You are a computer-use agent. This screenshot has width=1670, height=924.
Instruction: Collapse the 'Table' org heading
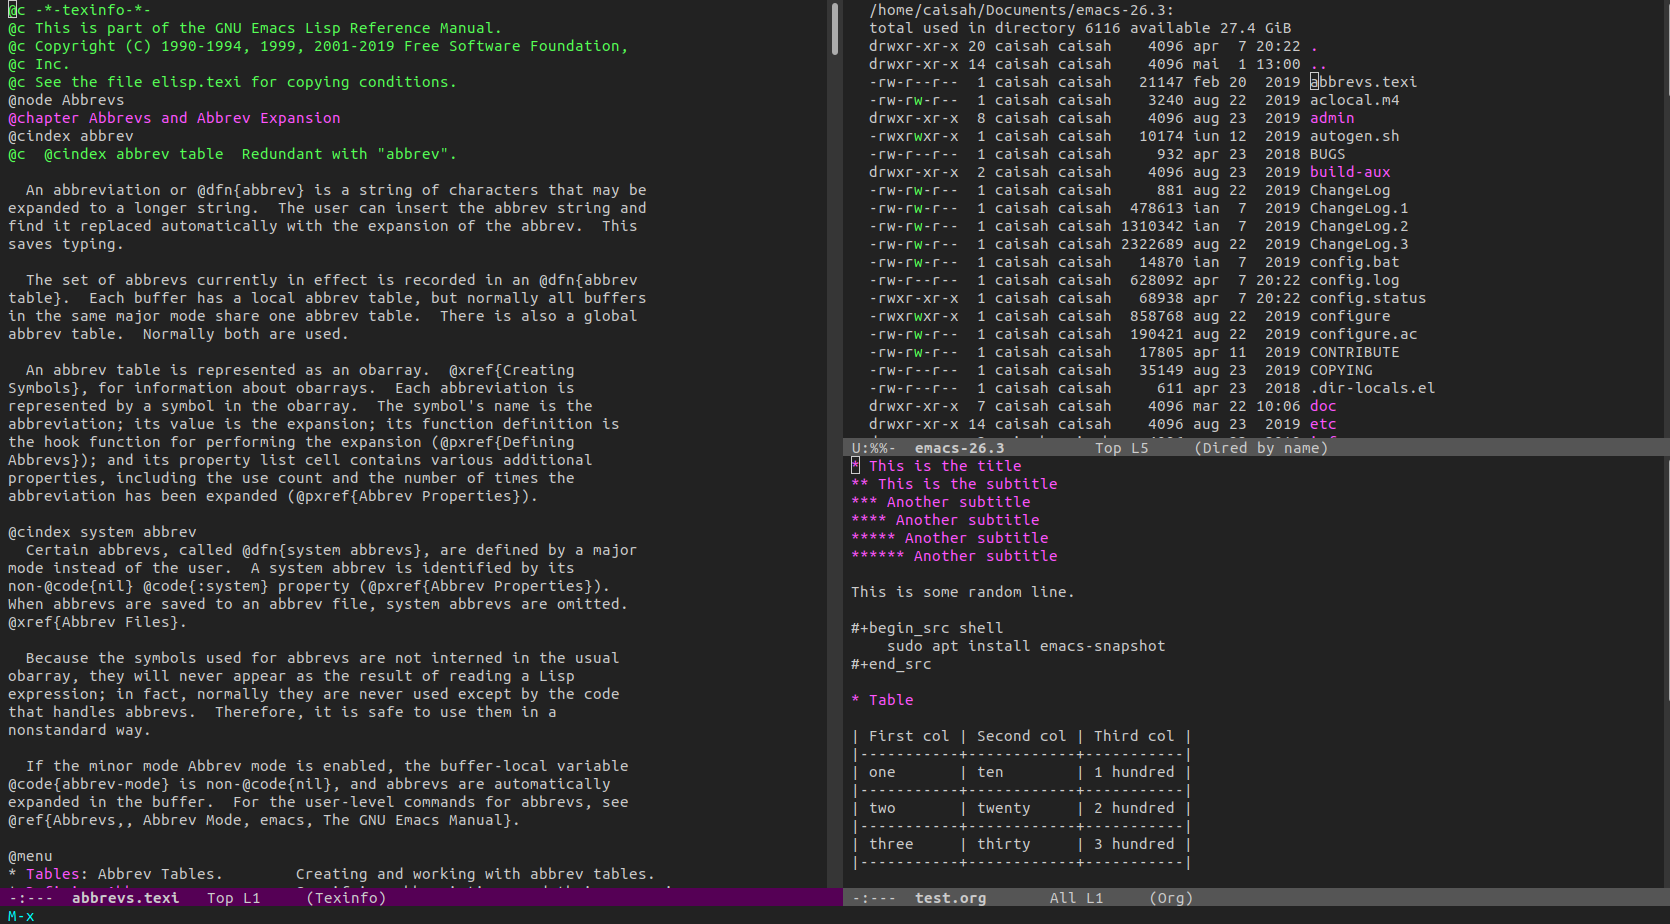tap(890, 700)
